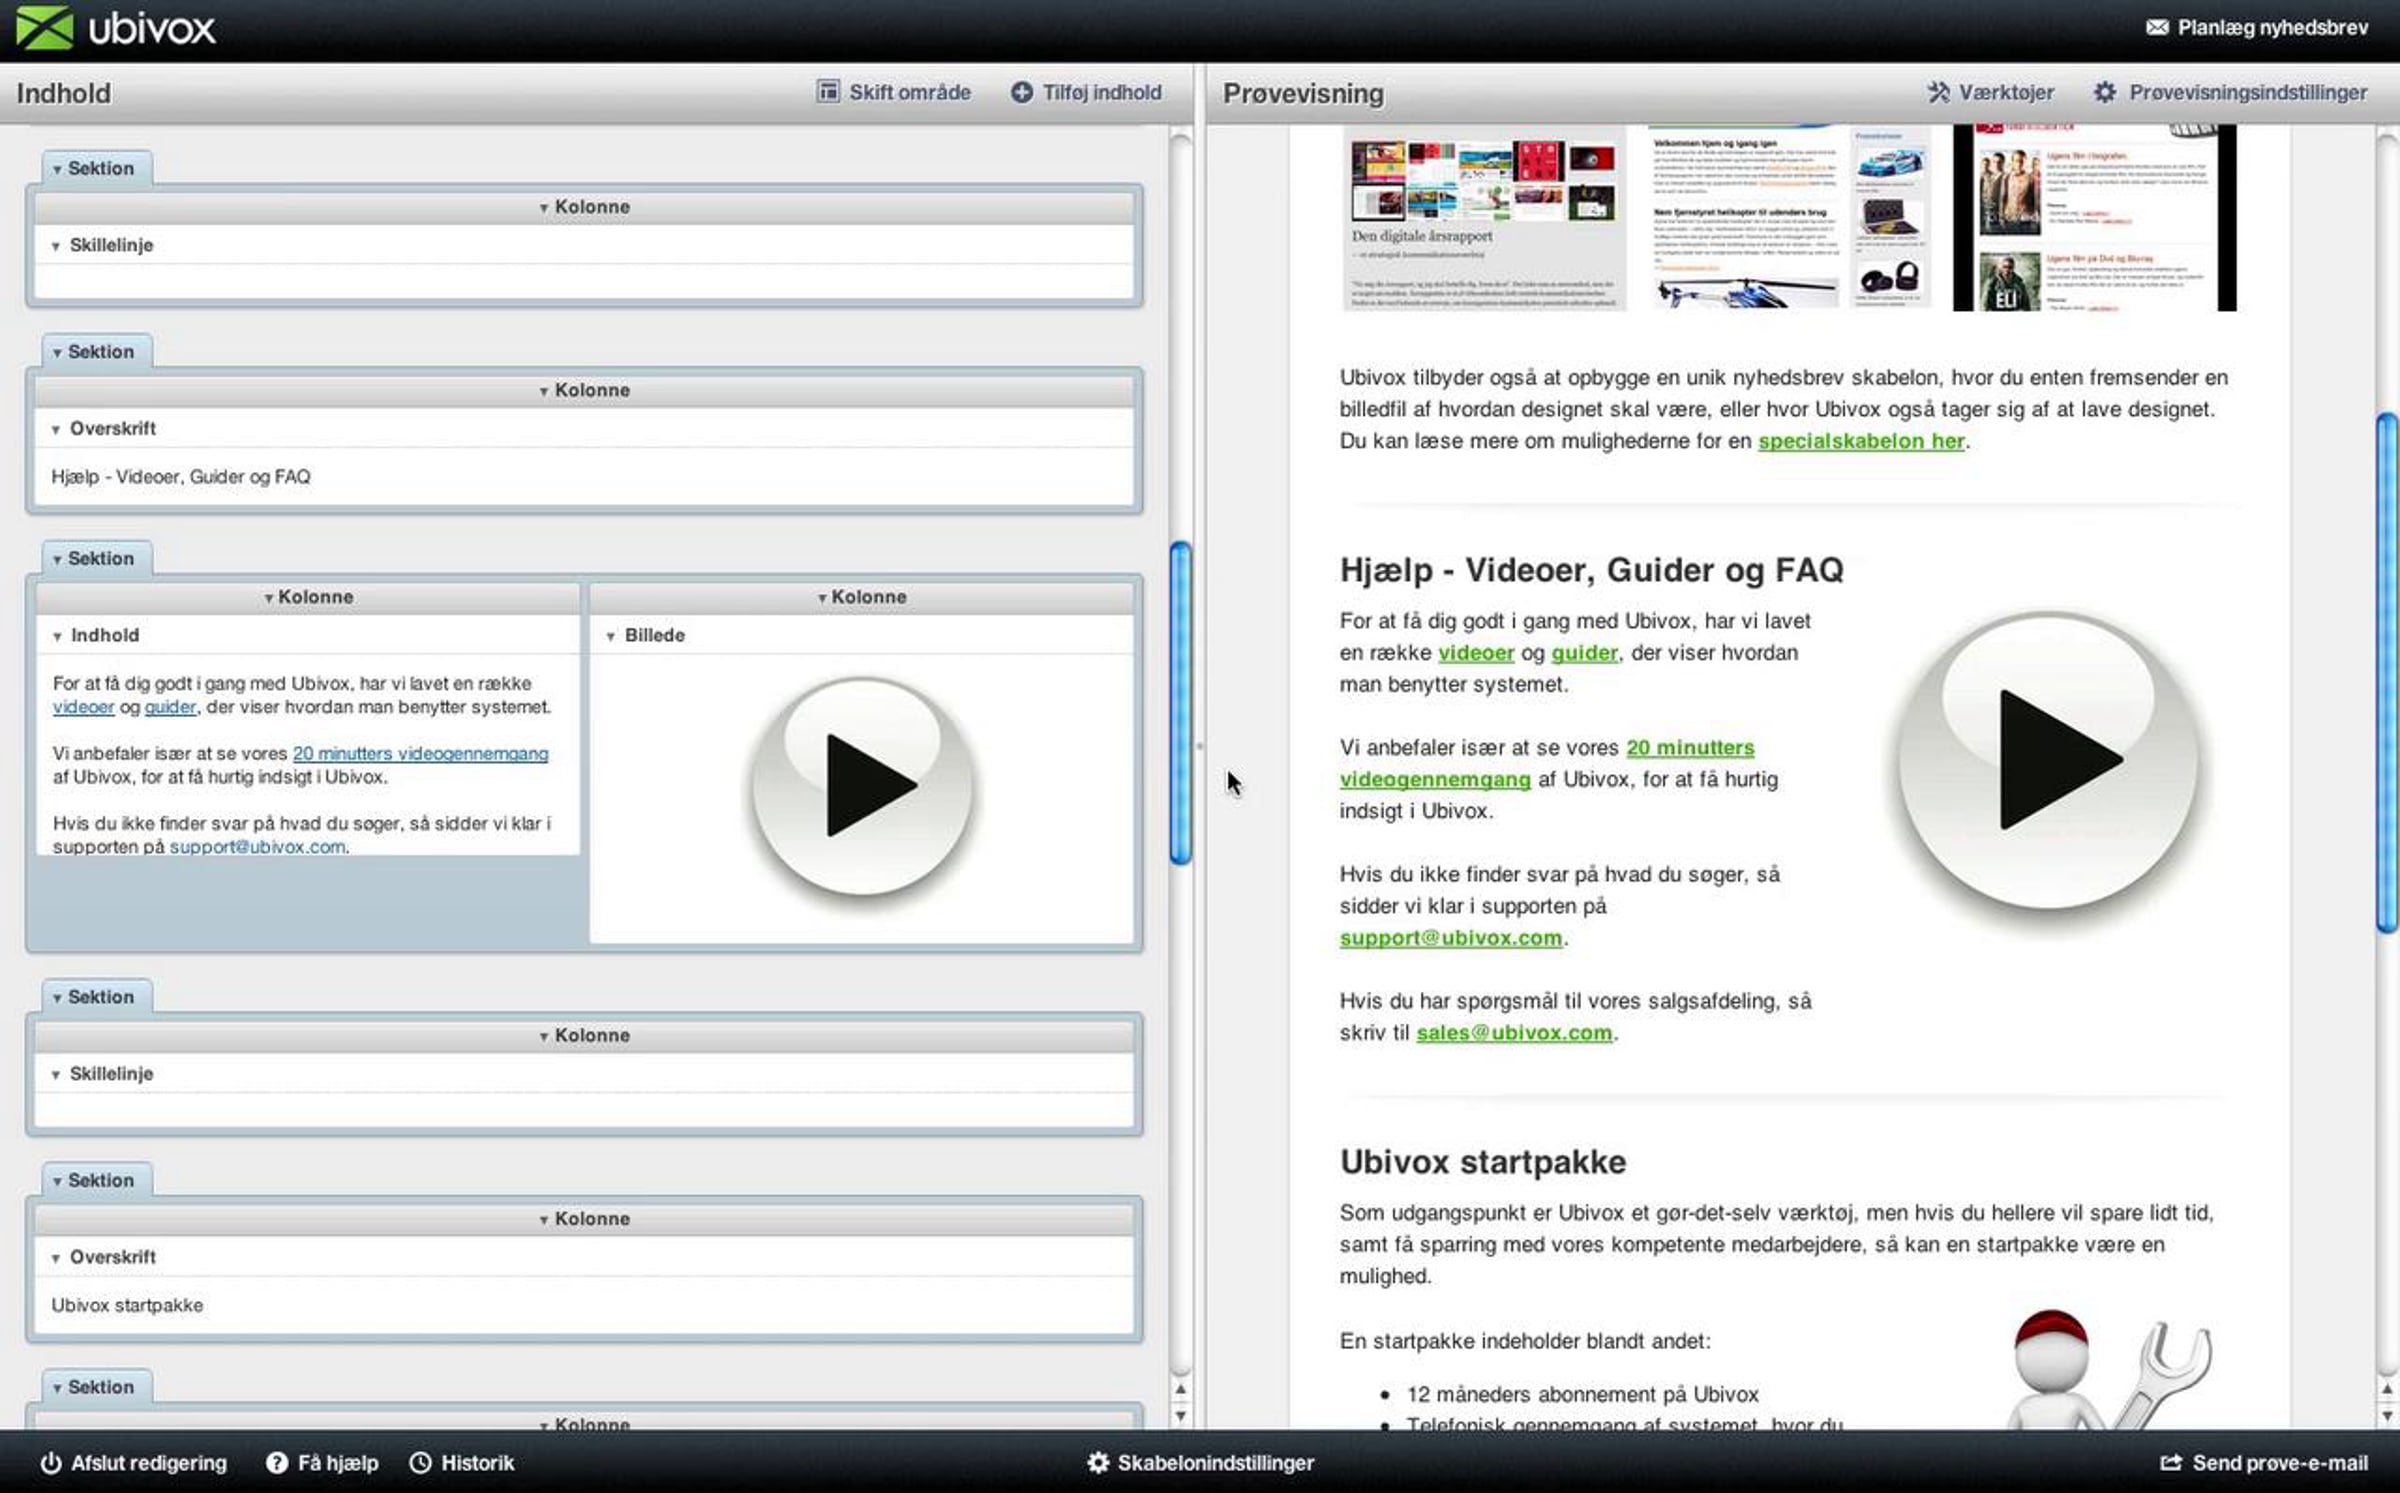
Task: Click the question mark icon for Få hjælp
Action: [x=276, y=1463]
